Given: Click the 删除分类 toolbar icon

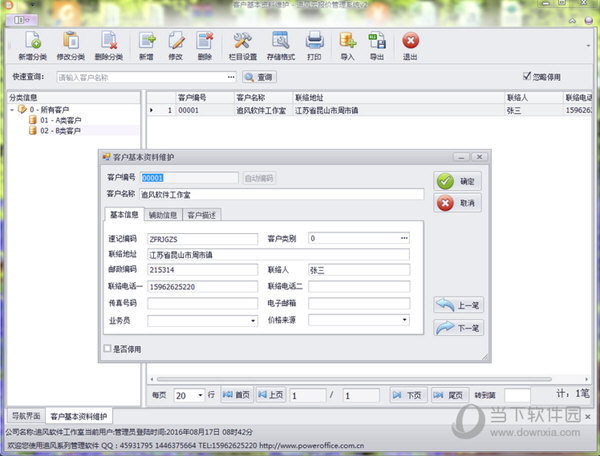Looking at the screenshot, I should [109, 46].
